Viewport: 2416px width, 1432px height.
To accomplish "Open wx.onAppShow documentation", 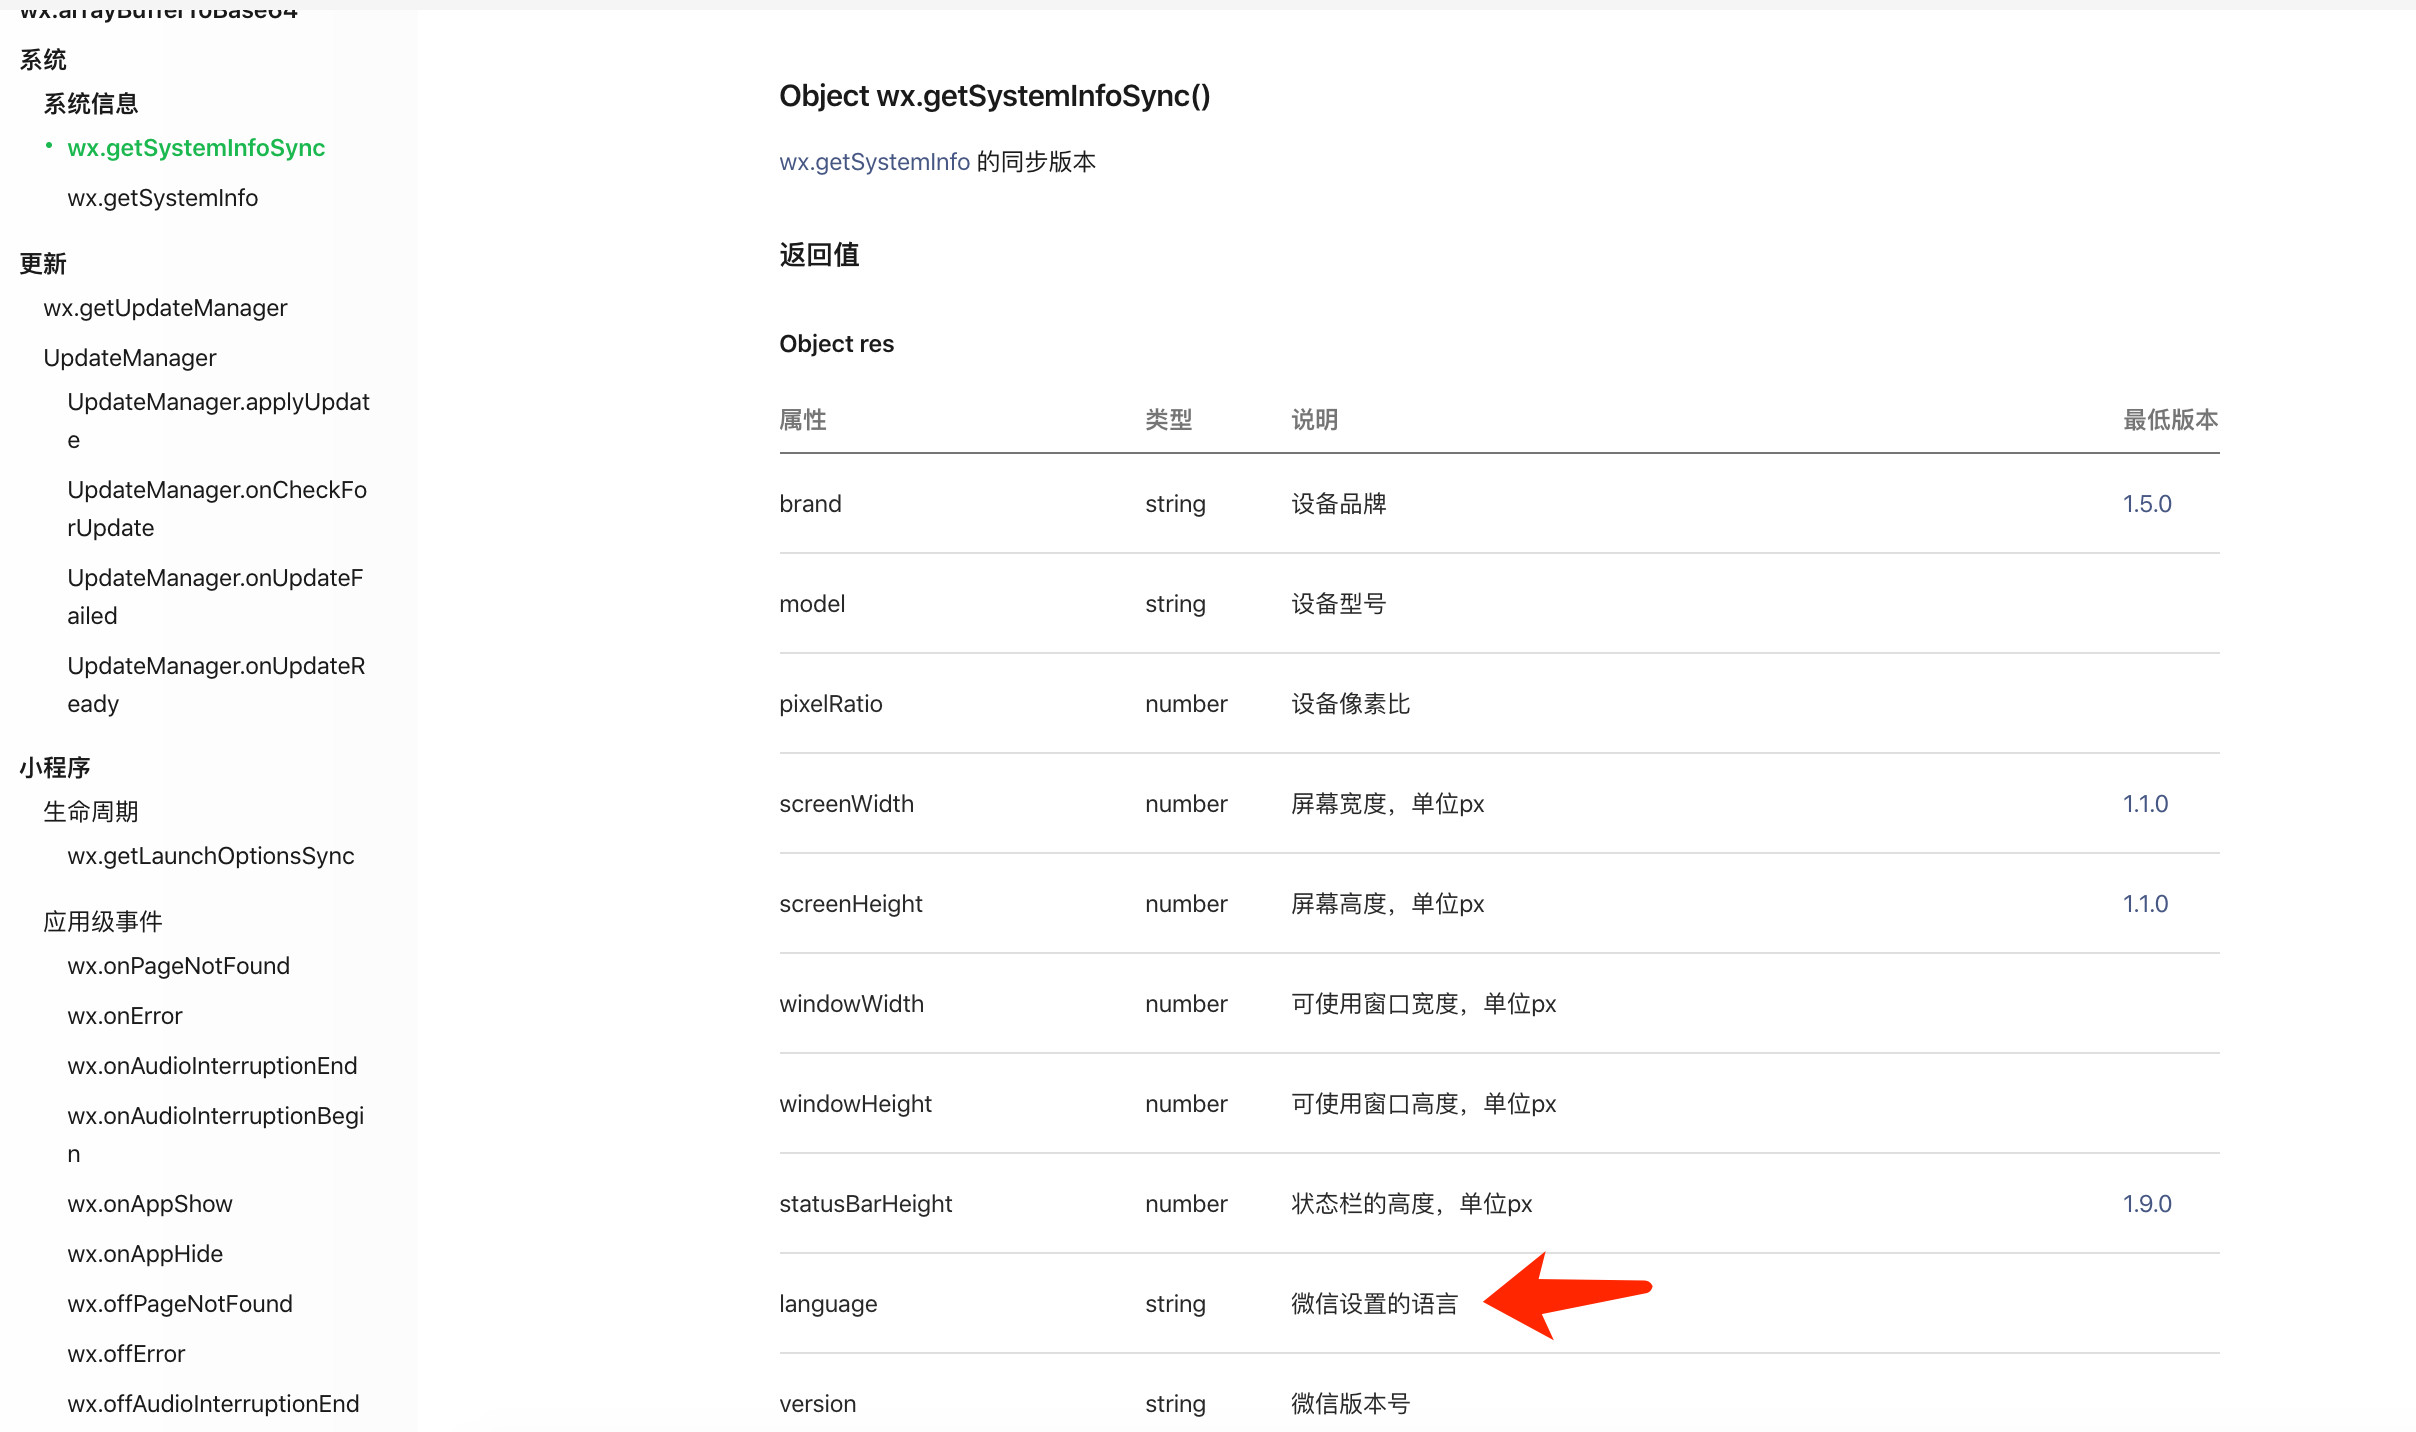I will click(149, 1203).
